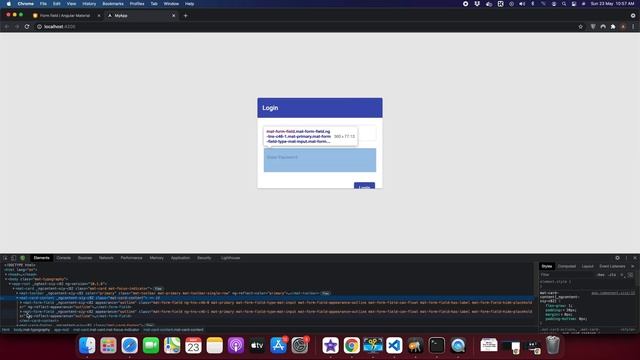Image resolution: width=640 pixels, height=360 pixels.
Task: Open Apple TV from the Dock
Action: [257, 346]
